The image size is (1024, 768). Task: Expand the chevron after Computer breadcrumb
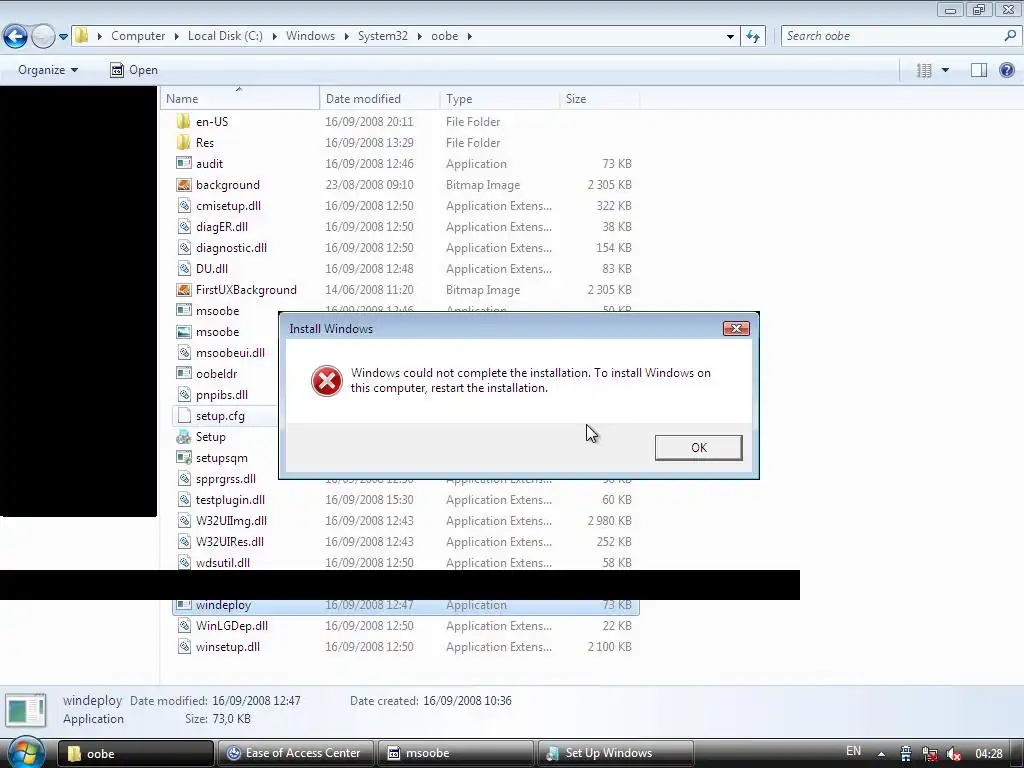(x=176, y=36)
